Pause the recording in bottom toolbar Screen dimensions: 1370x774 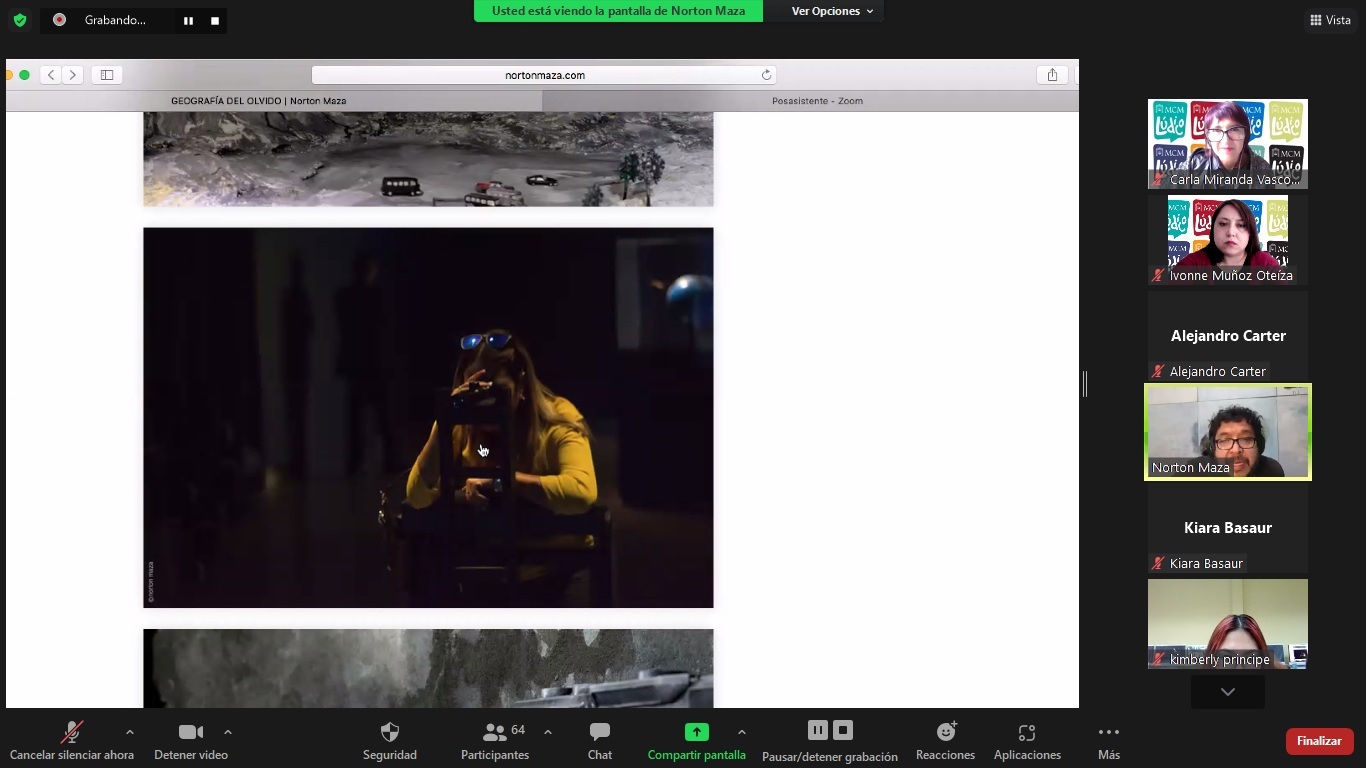(x=817, y=731)
